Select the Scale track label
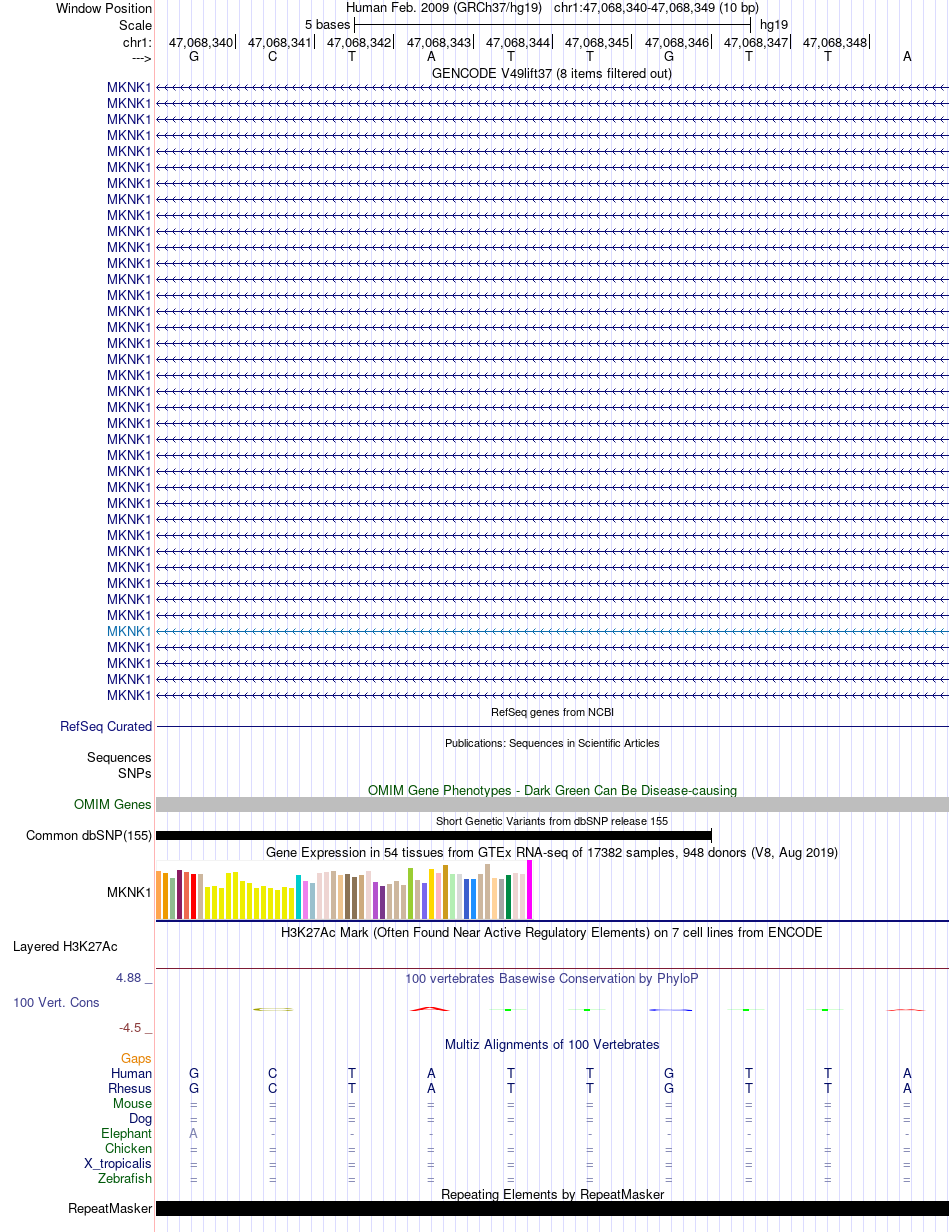Image resolution: width=950 pixels, height=1232 pixels. (x=135, y=25)
